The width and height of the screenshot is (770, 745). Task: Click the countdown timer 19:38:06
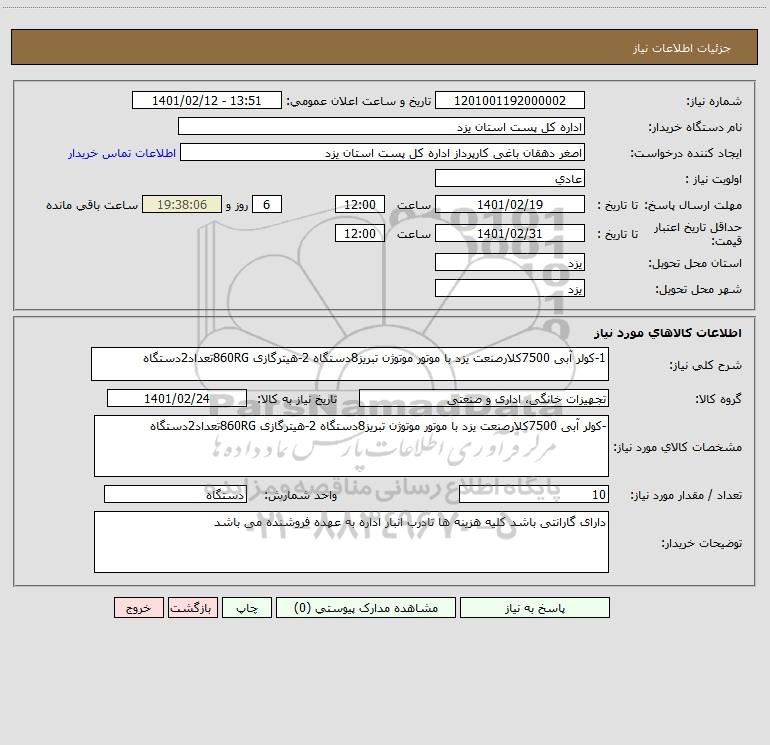pyautogui.click(x=182, y=204)
